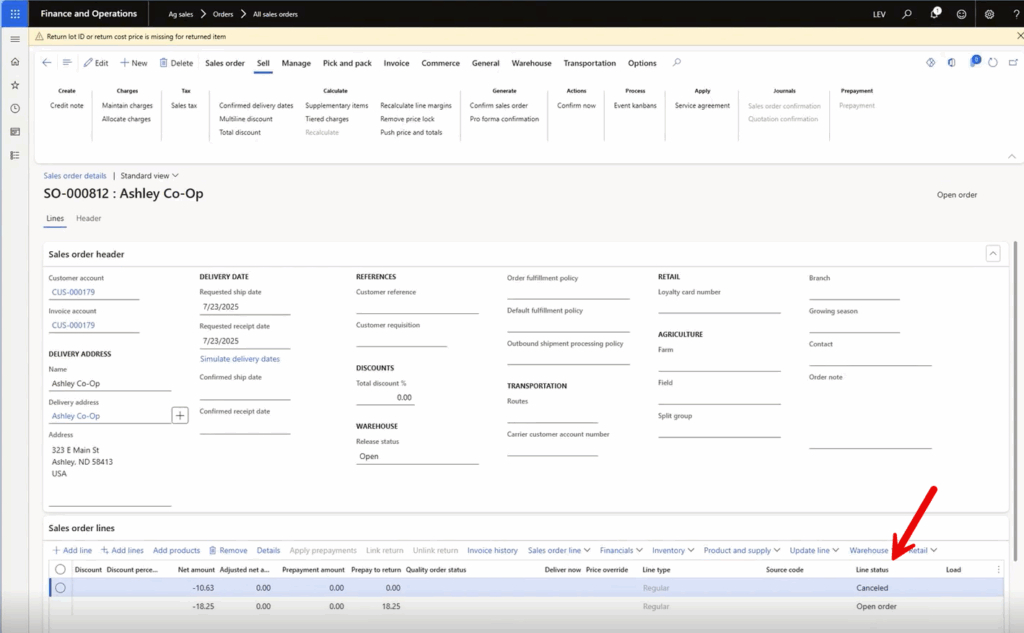
Task: Expand the navigation pane hamburger icon
Action: click(15, 39)
